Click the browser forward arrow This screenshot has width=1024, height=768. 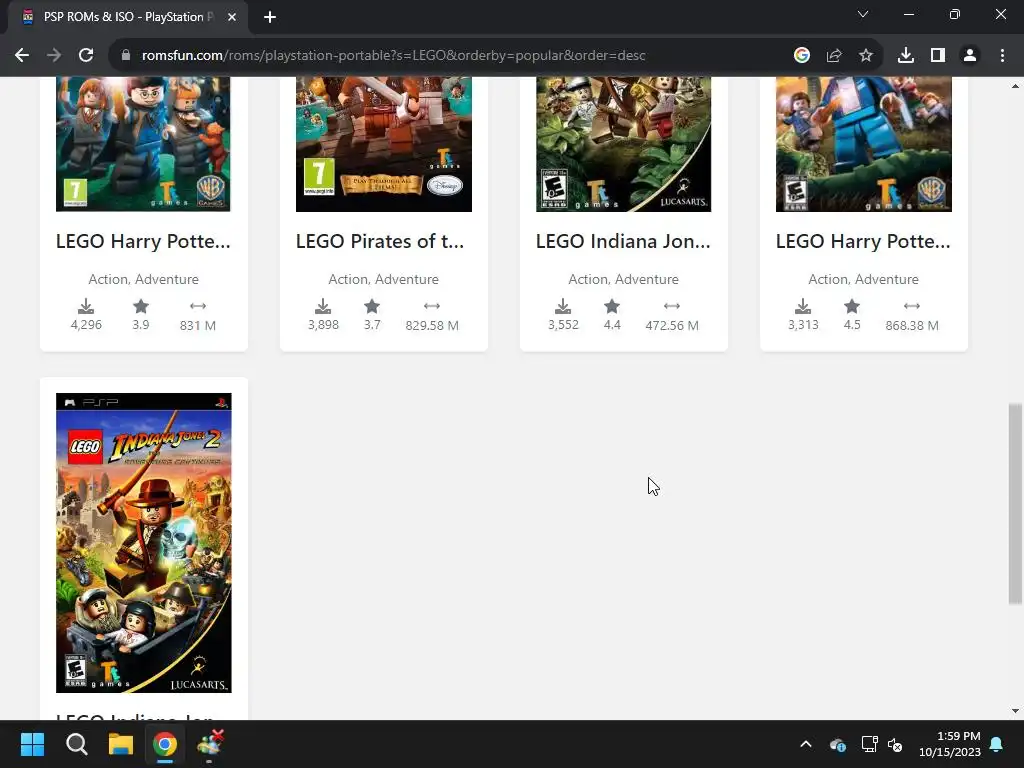coord(54,56)
